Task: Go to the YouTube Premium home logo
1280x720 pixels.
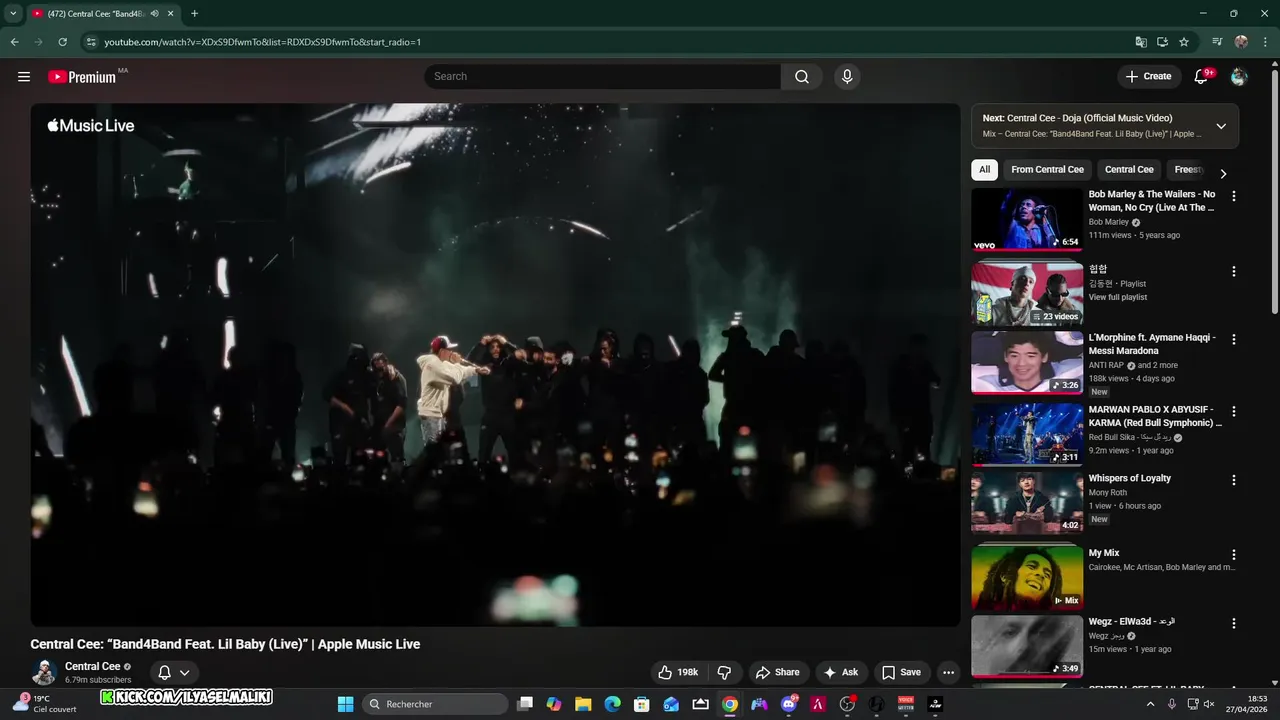Action: [82, 77]
